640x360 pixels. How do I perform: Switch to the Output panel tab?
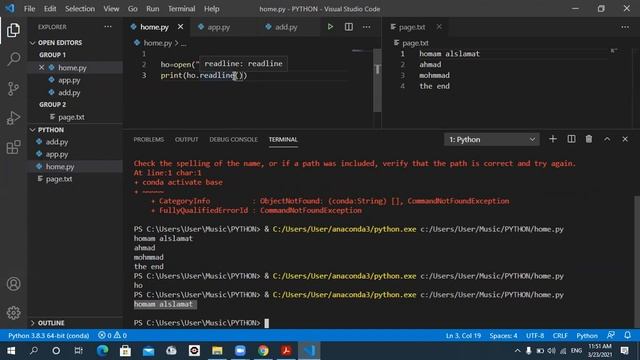[187, 140]
